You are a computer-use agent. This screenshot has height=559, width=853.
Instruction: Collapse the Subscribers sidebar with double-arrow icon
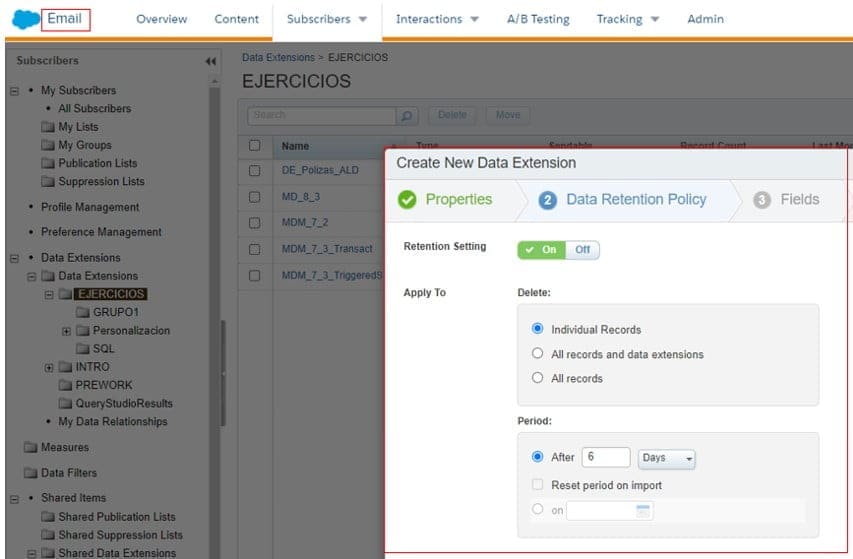(210, 61)
